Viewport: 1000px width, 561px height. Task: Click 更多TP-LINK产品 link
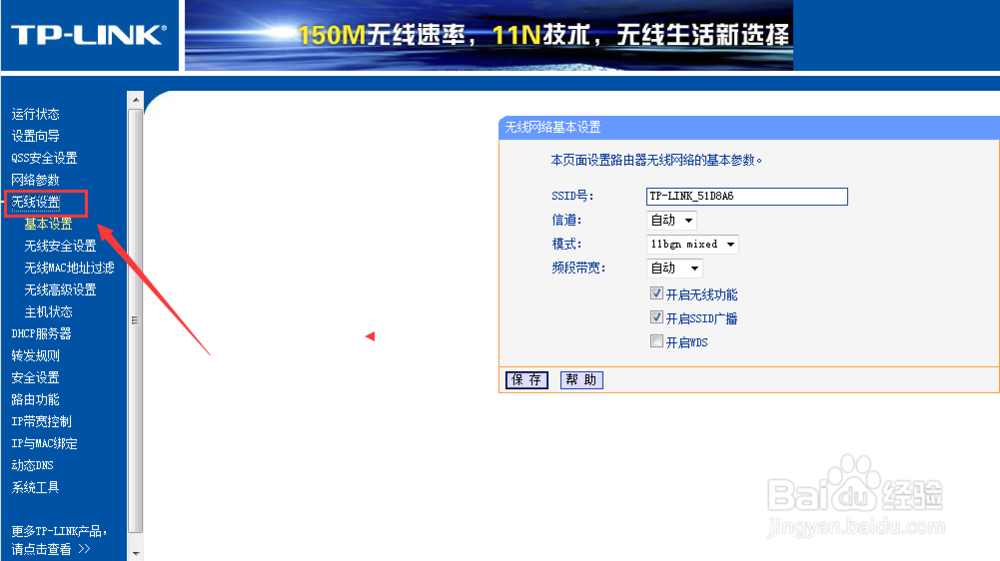point(59,539)
